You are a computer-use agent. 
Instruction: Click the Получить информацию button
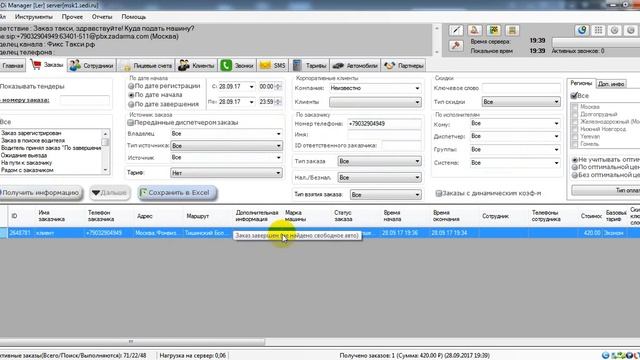40,193
